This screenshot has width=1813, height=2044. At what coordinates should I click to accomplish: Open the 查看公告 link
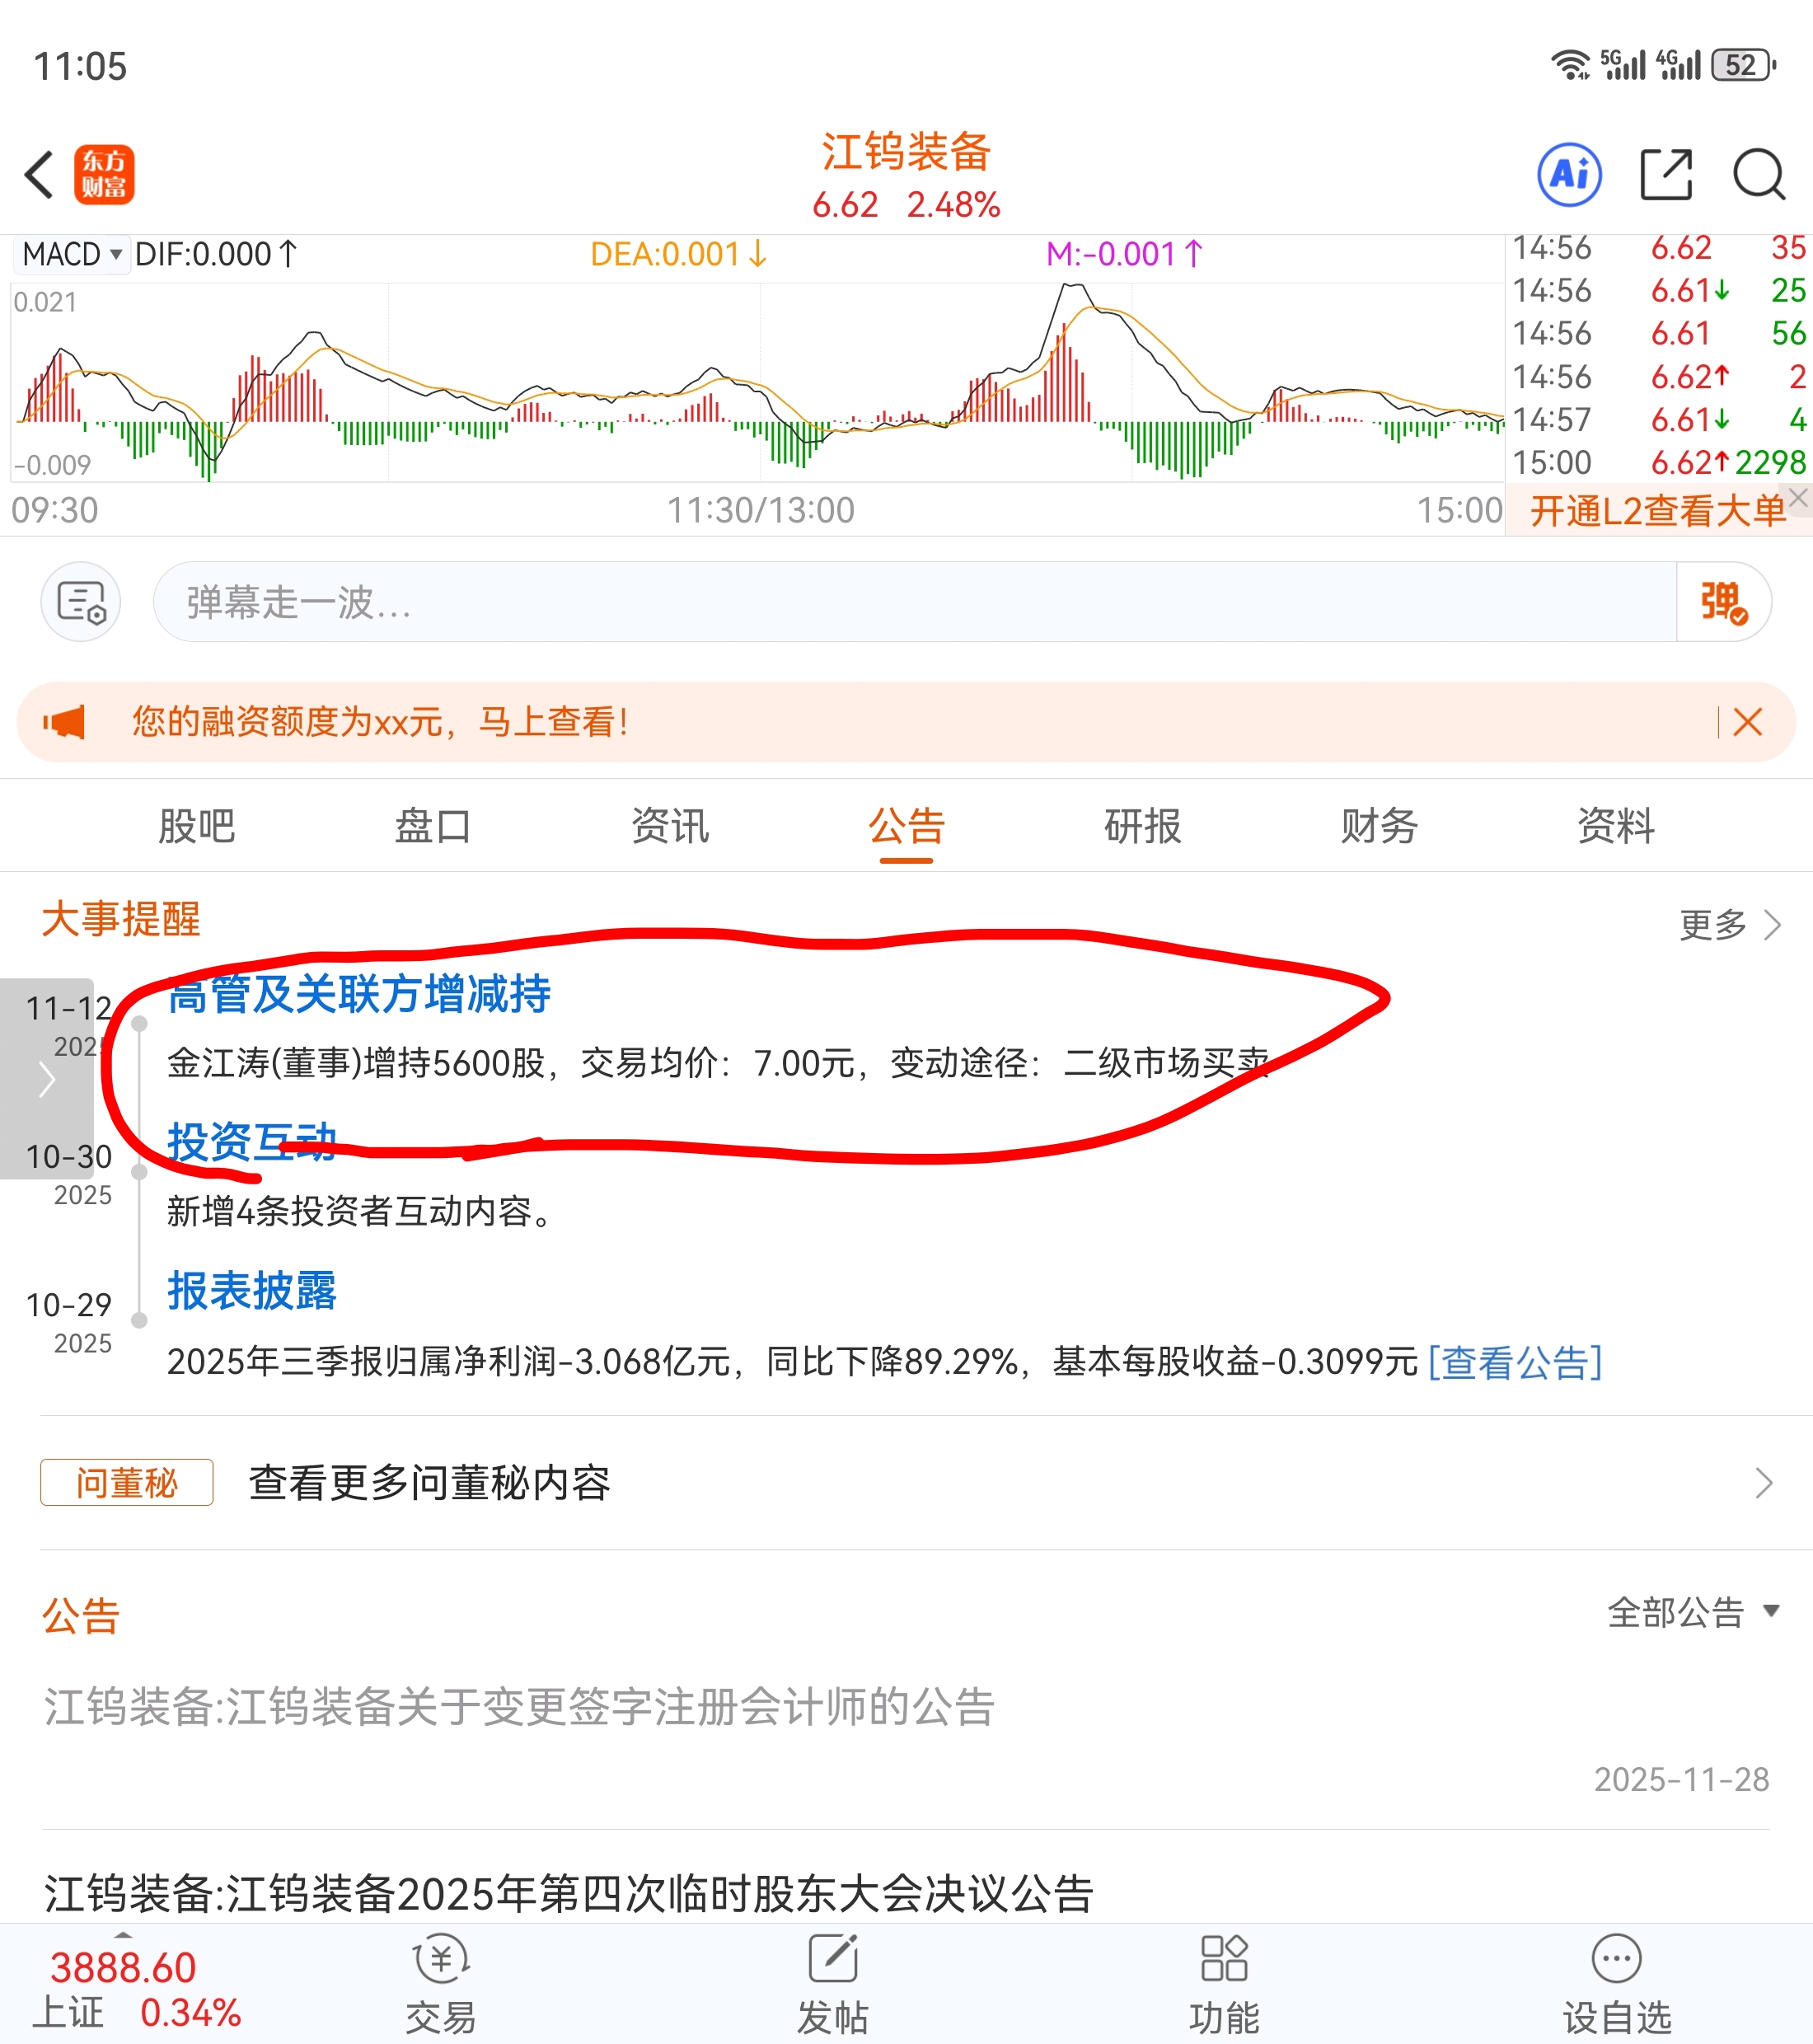point(1515,1362)
